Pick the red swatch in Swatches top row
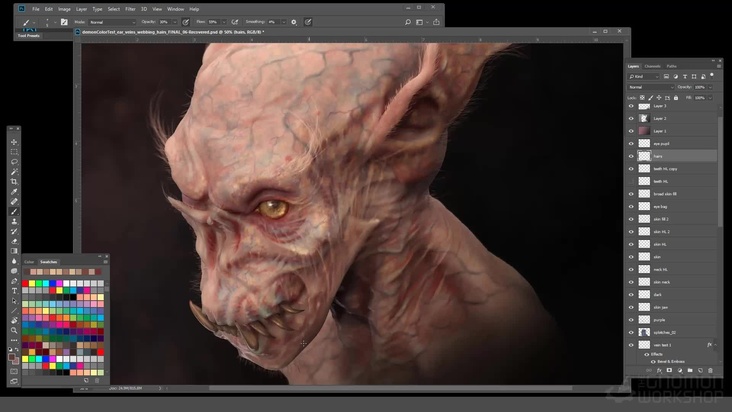This screenshot has height=412, width=732. (25, 283)
